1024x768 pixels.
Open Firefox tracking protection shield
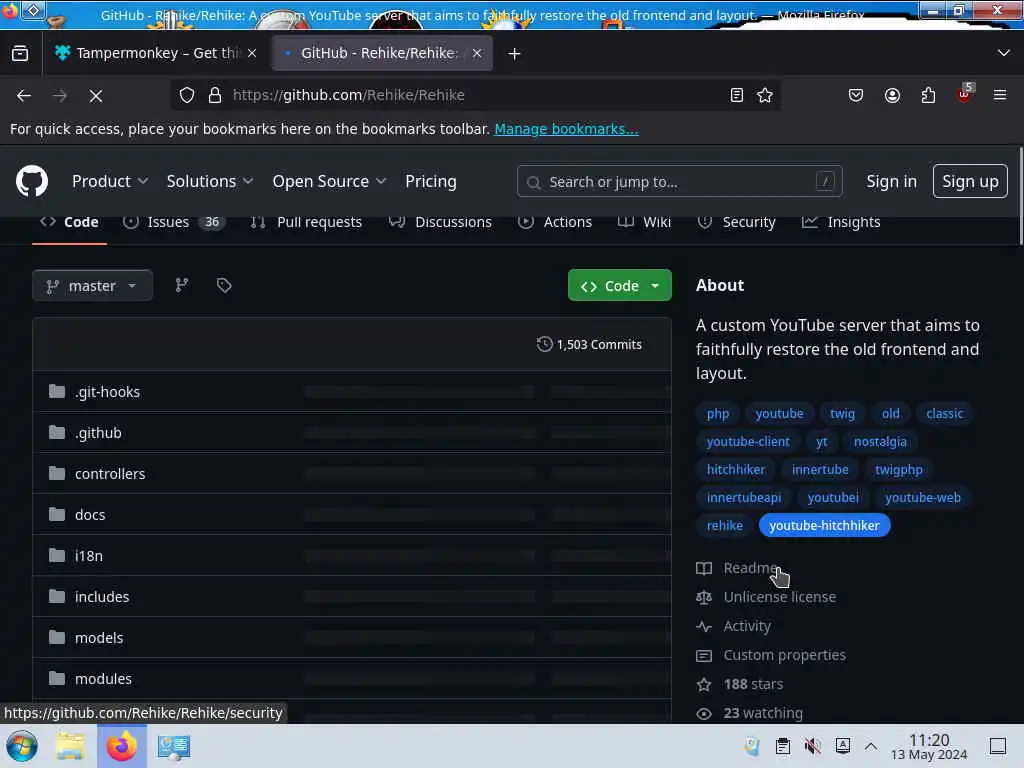click(x=187, y=95)
